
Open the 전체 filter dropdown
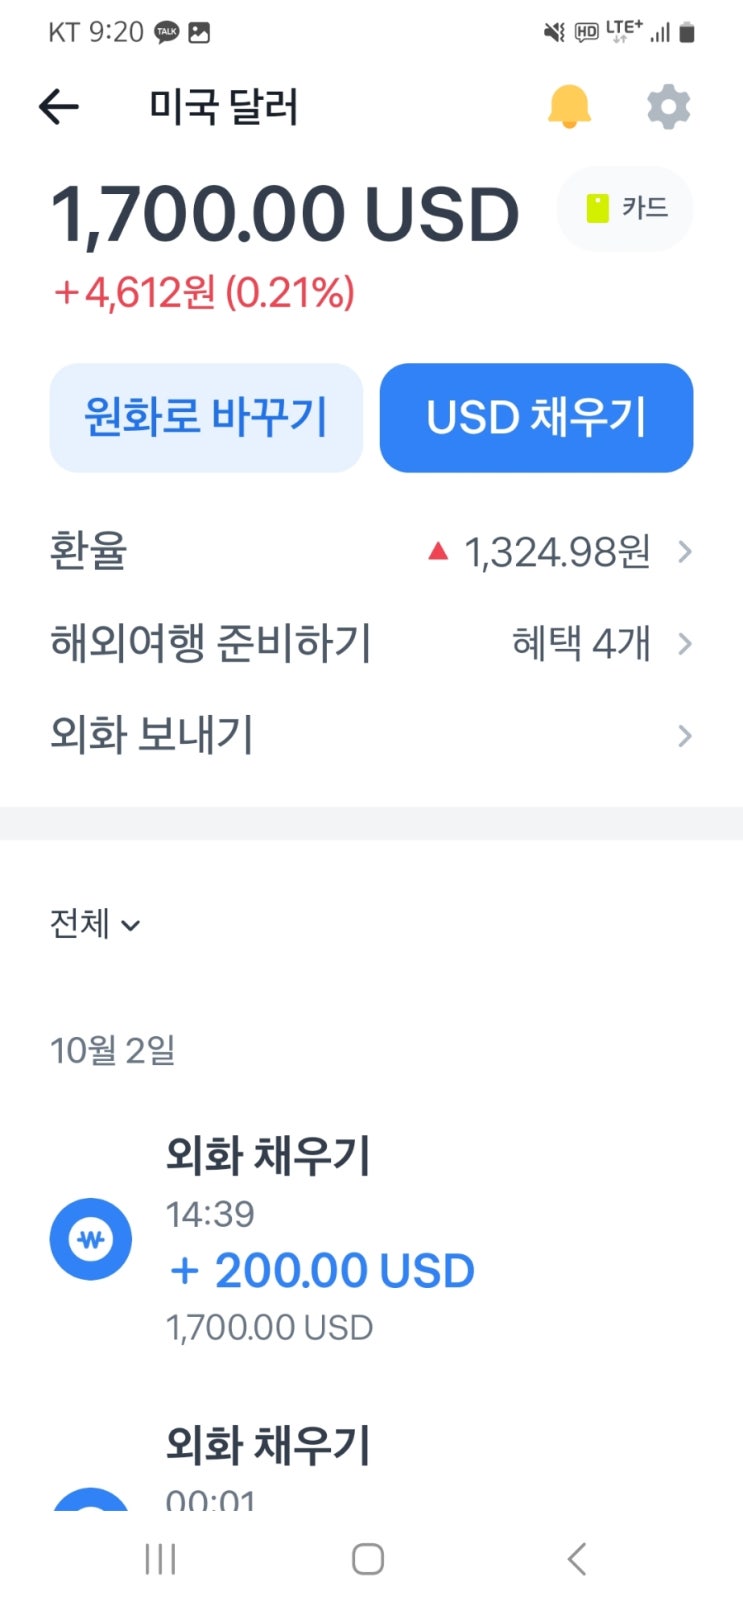pos(95,924)
